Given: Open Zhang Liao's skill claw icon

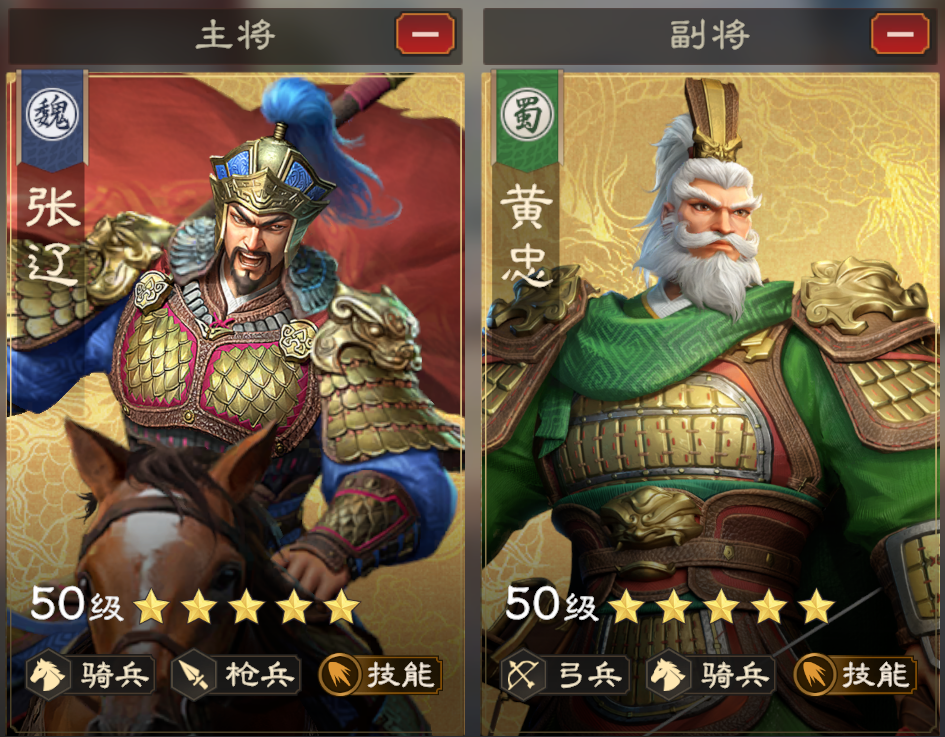Looking at the screenshot, I should coord(339,674).
